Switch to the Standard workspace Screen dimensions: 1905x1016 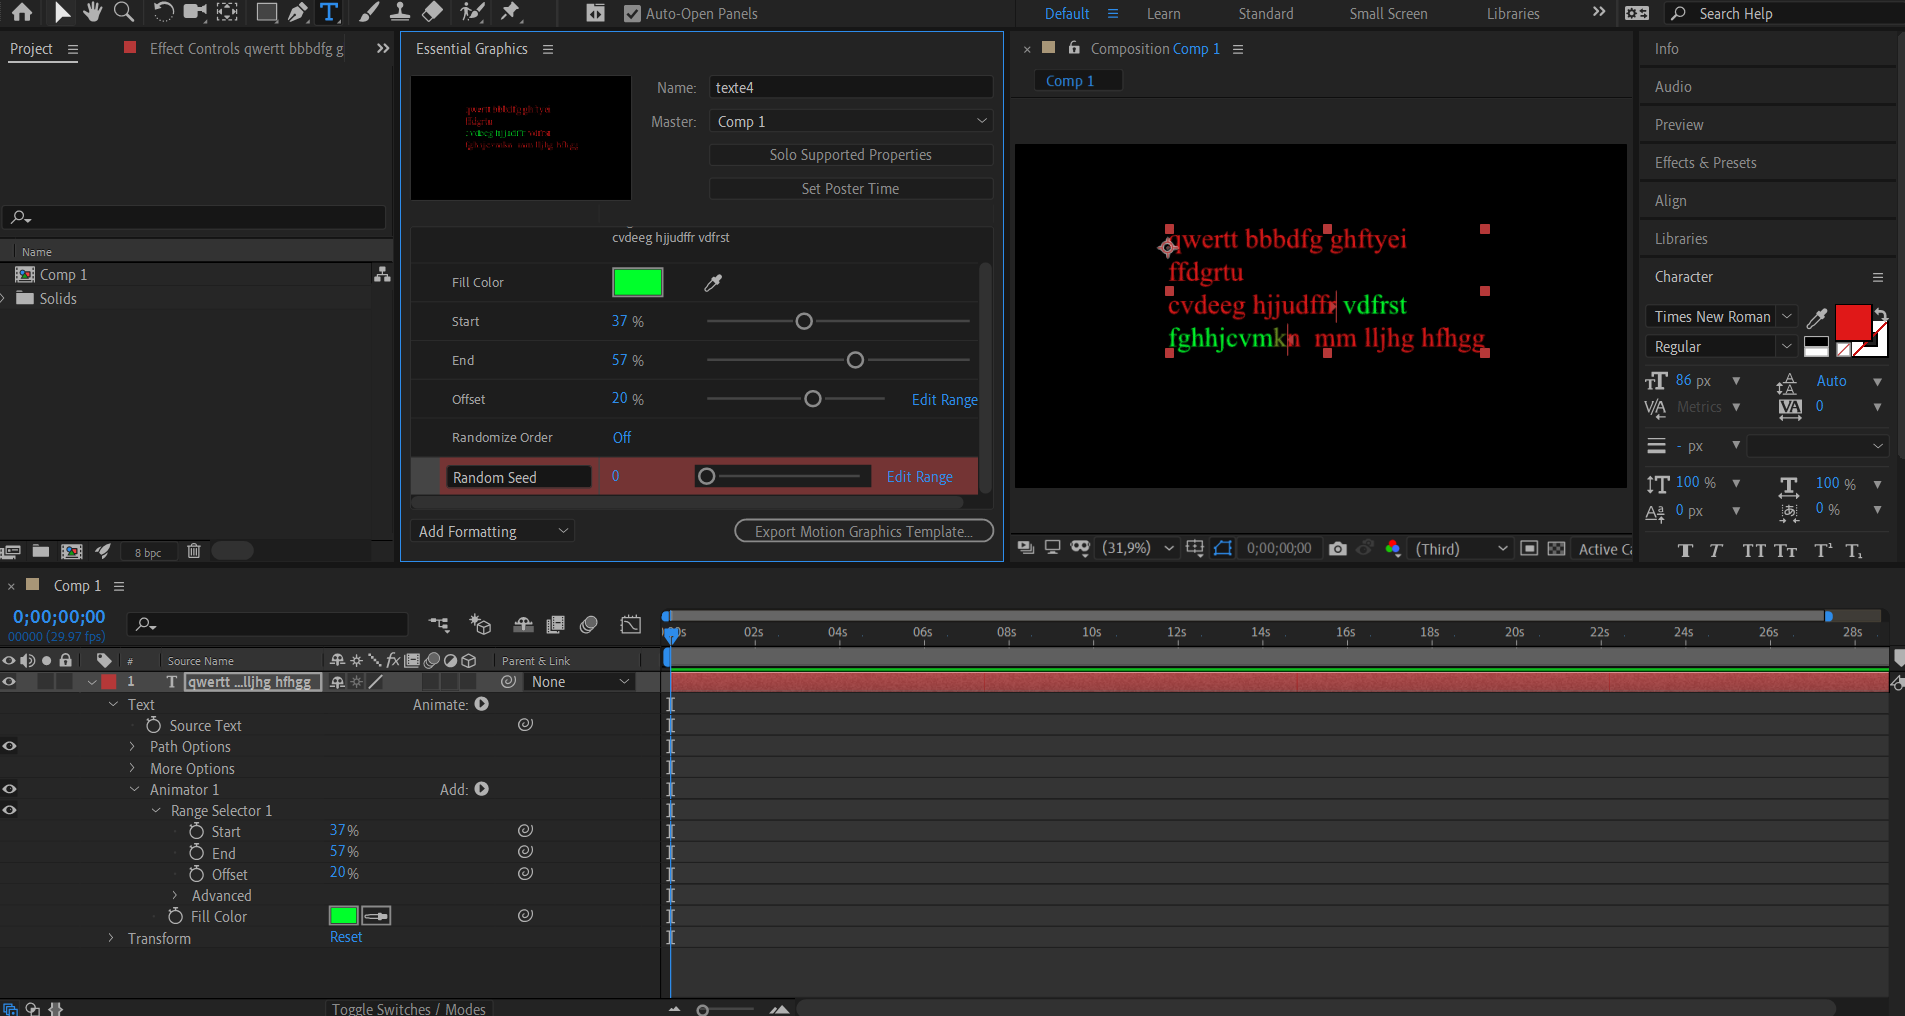pyautogui.click(x=1265, y=13)
